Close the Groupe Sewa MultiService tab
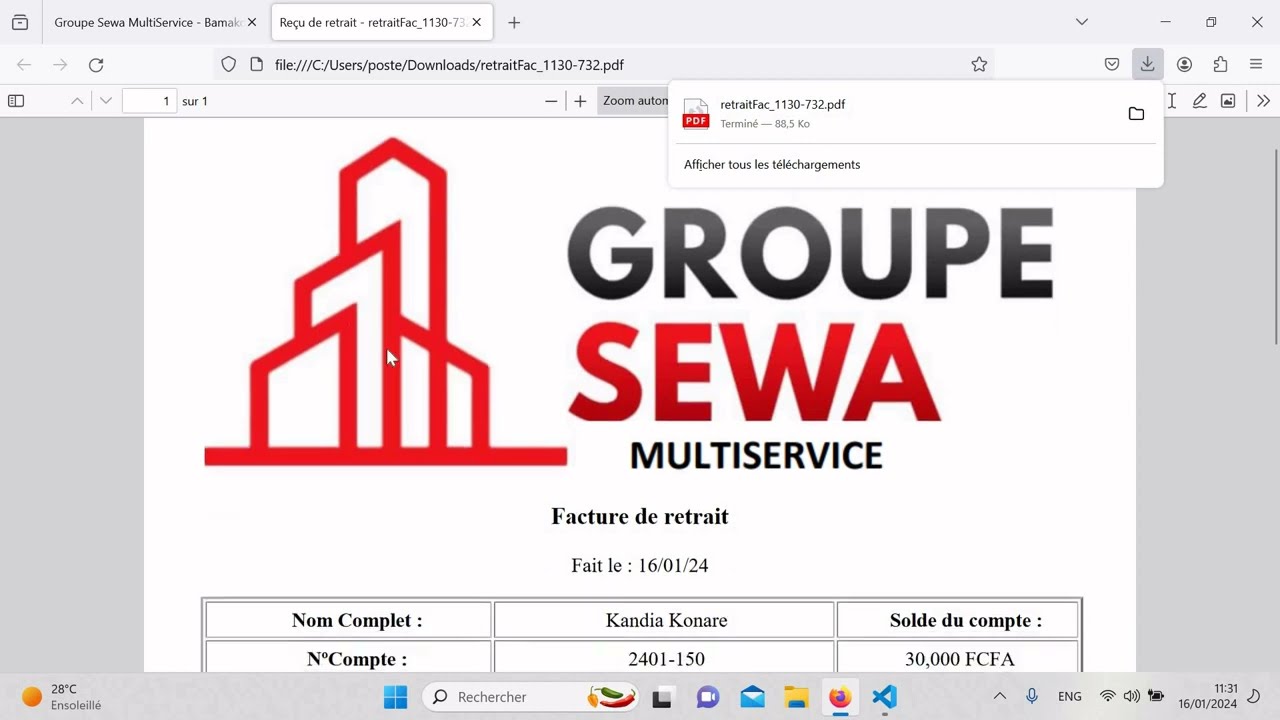The width and height of the screenshot is (1280, 720). point(252,22)
